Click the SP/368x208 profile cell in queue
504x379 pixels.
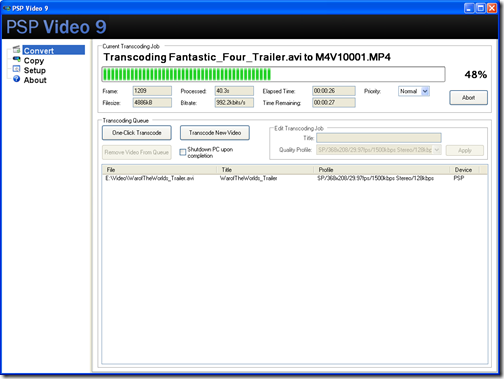pyautogui.click(x=375, y=178)
